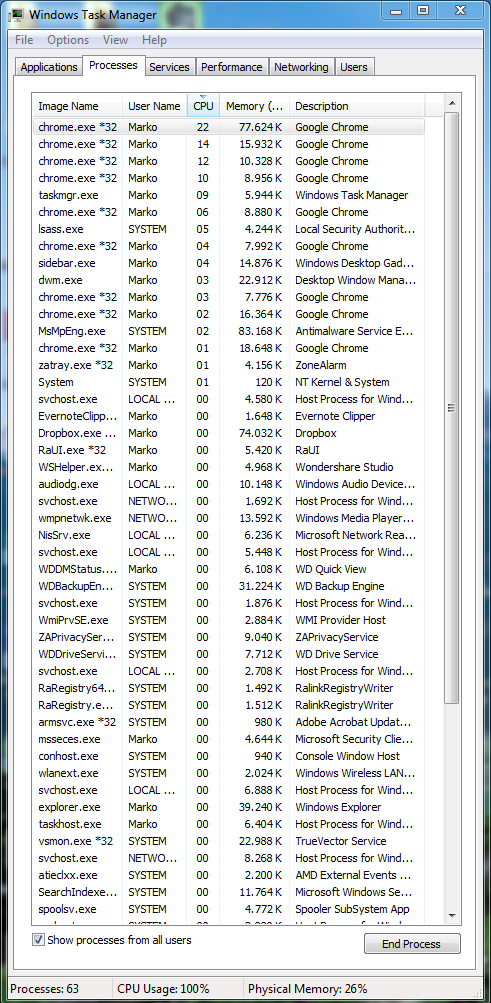Select the ZAPrivacyService process row
491x1003 pixels.
[228, 637]
